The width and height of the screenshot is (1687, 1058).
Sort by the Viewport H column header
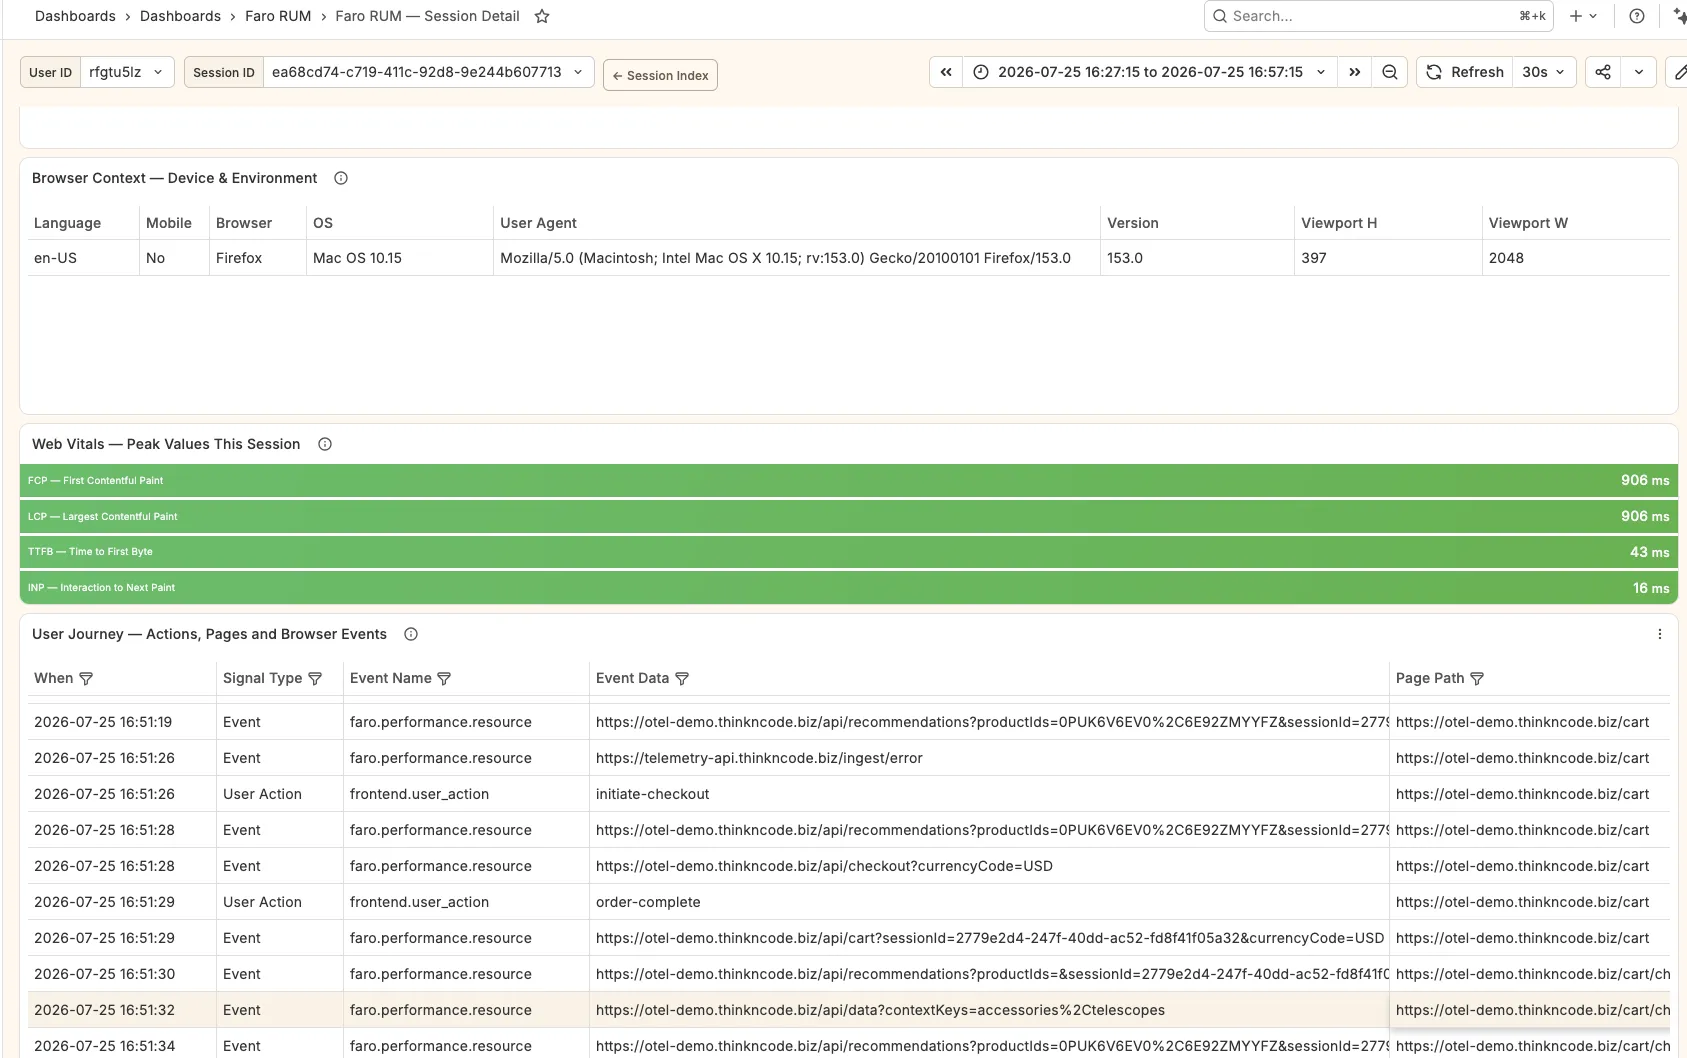1339,223
